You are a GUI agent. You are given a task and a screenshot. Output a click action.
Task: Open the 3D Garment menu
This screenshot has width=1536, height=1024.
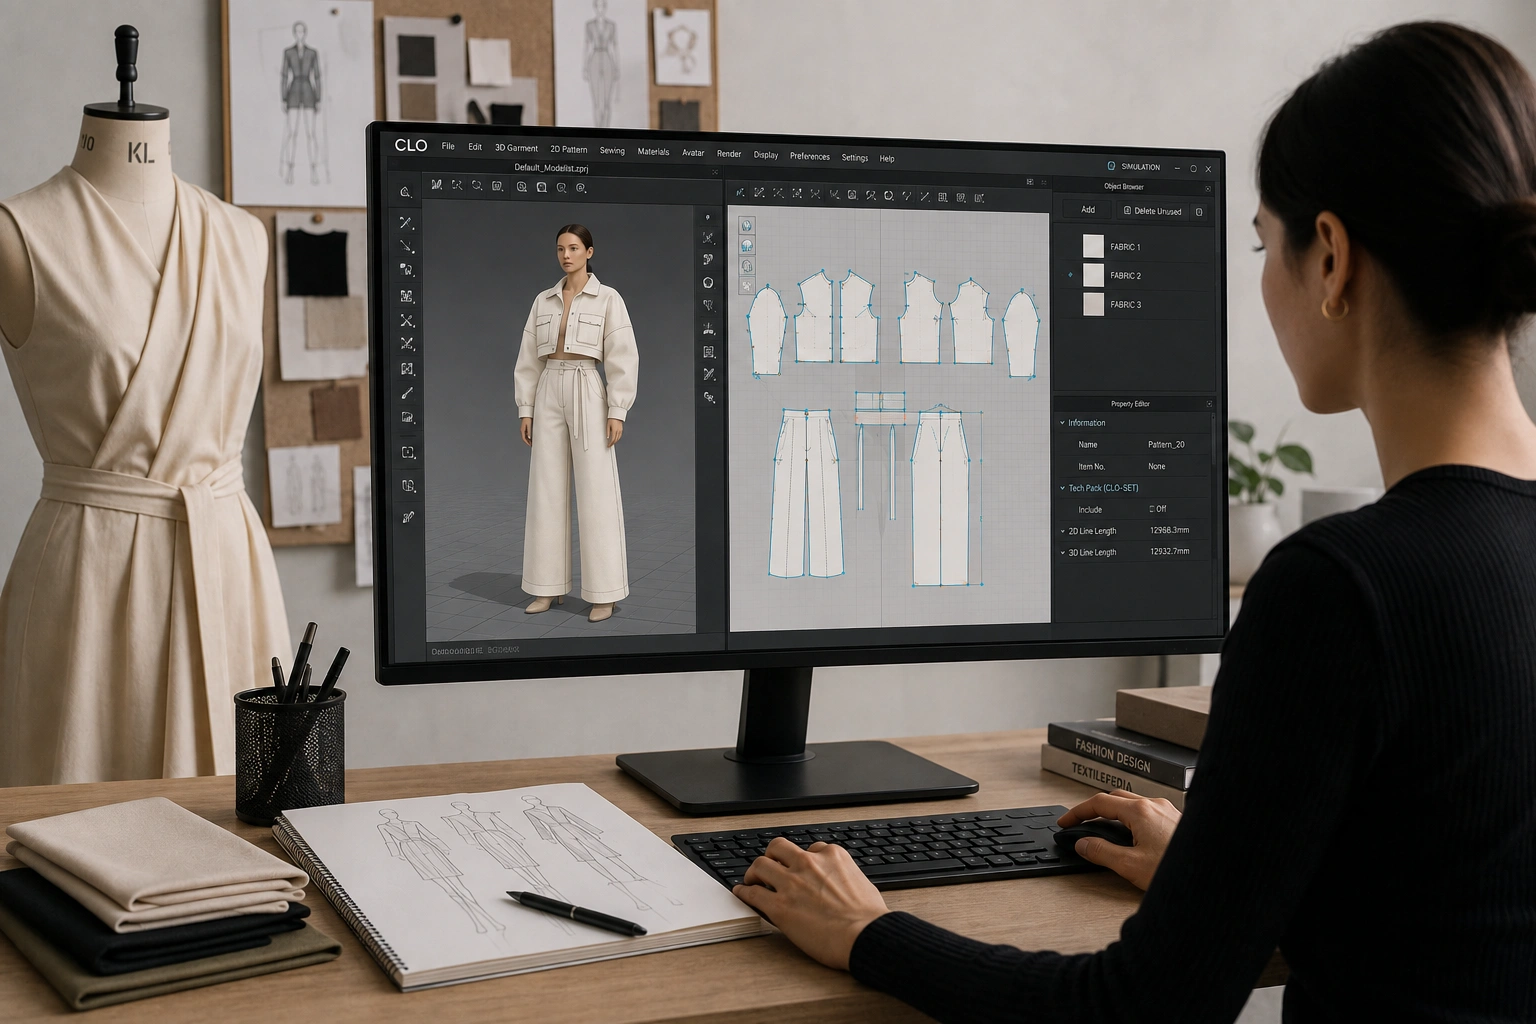pos(516,148)
